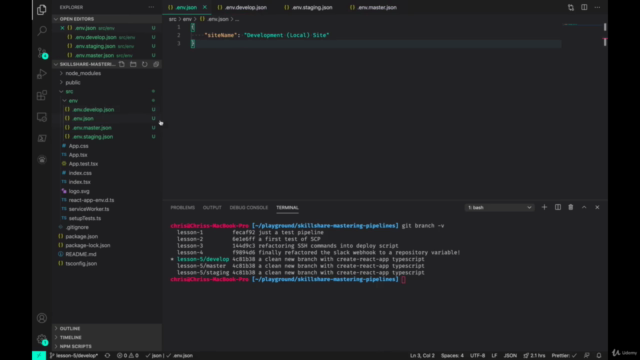Split the terminal panel

coord(558,207)
